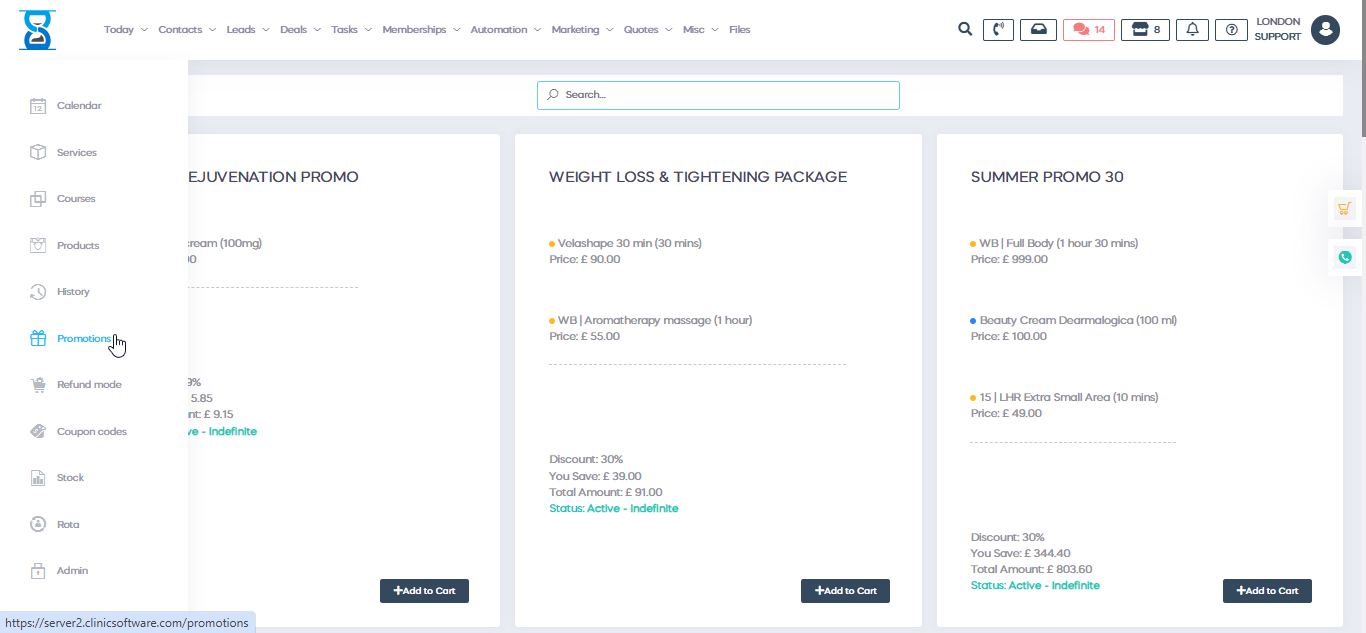
Task: Expand the Automation dropdown
Action: 499,29
